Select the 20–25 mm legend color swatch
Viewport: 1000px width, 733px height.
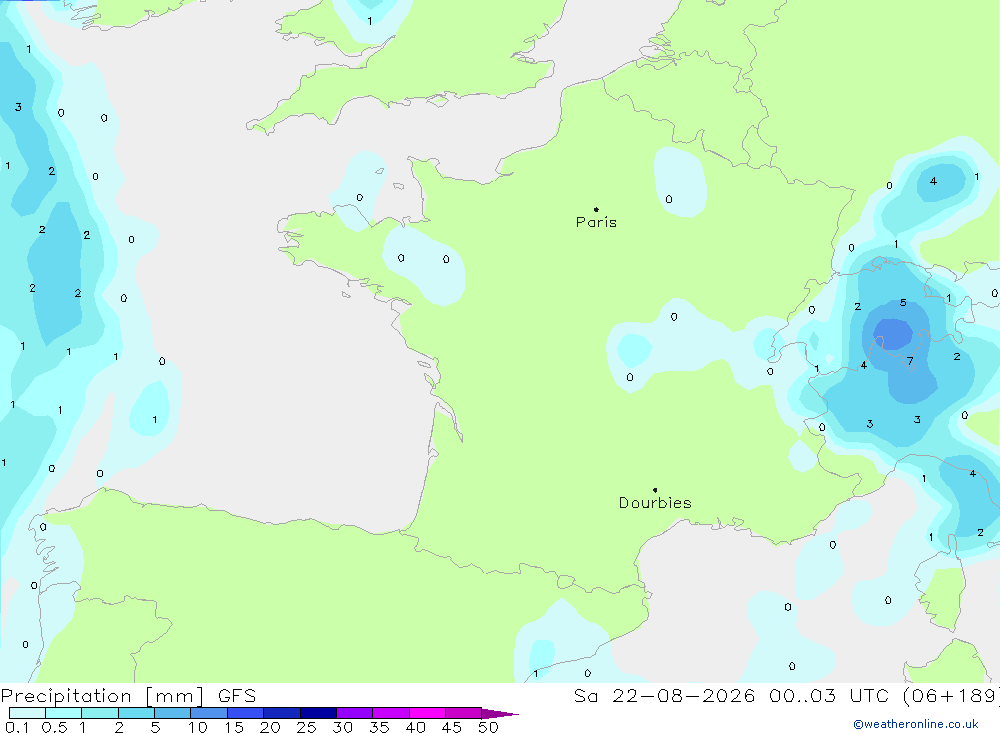coord(282,713)
